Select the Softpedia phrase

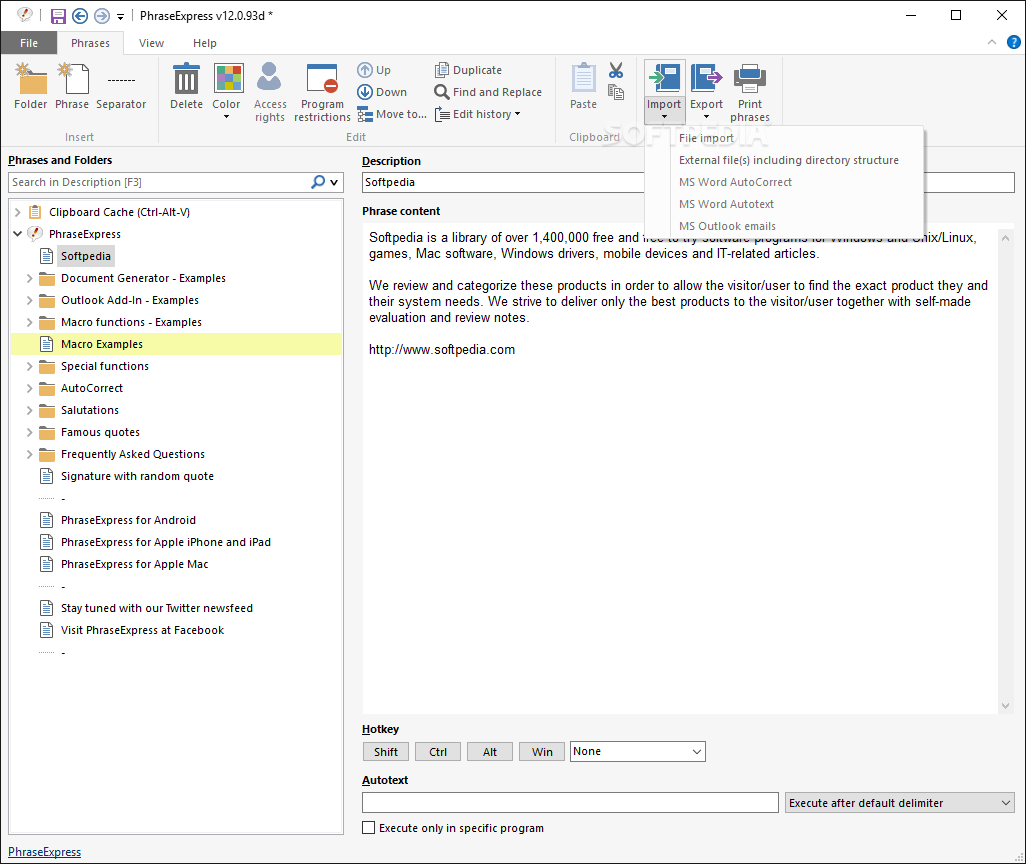[x=86, y=256]
